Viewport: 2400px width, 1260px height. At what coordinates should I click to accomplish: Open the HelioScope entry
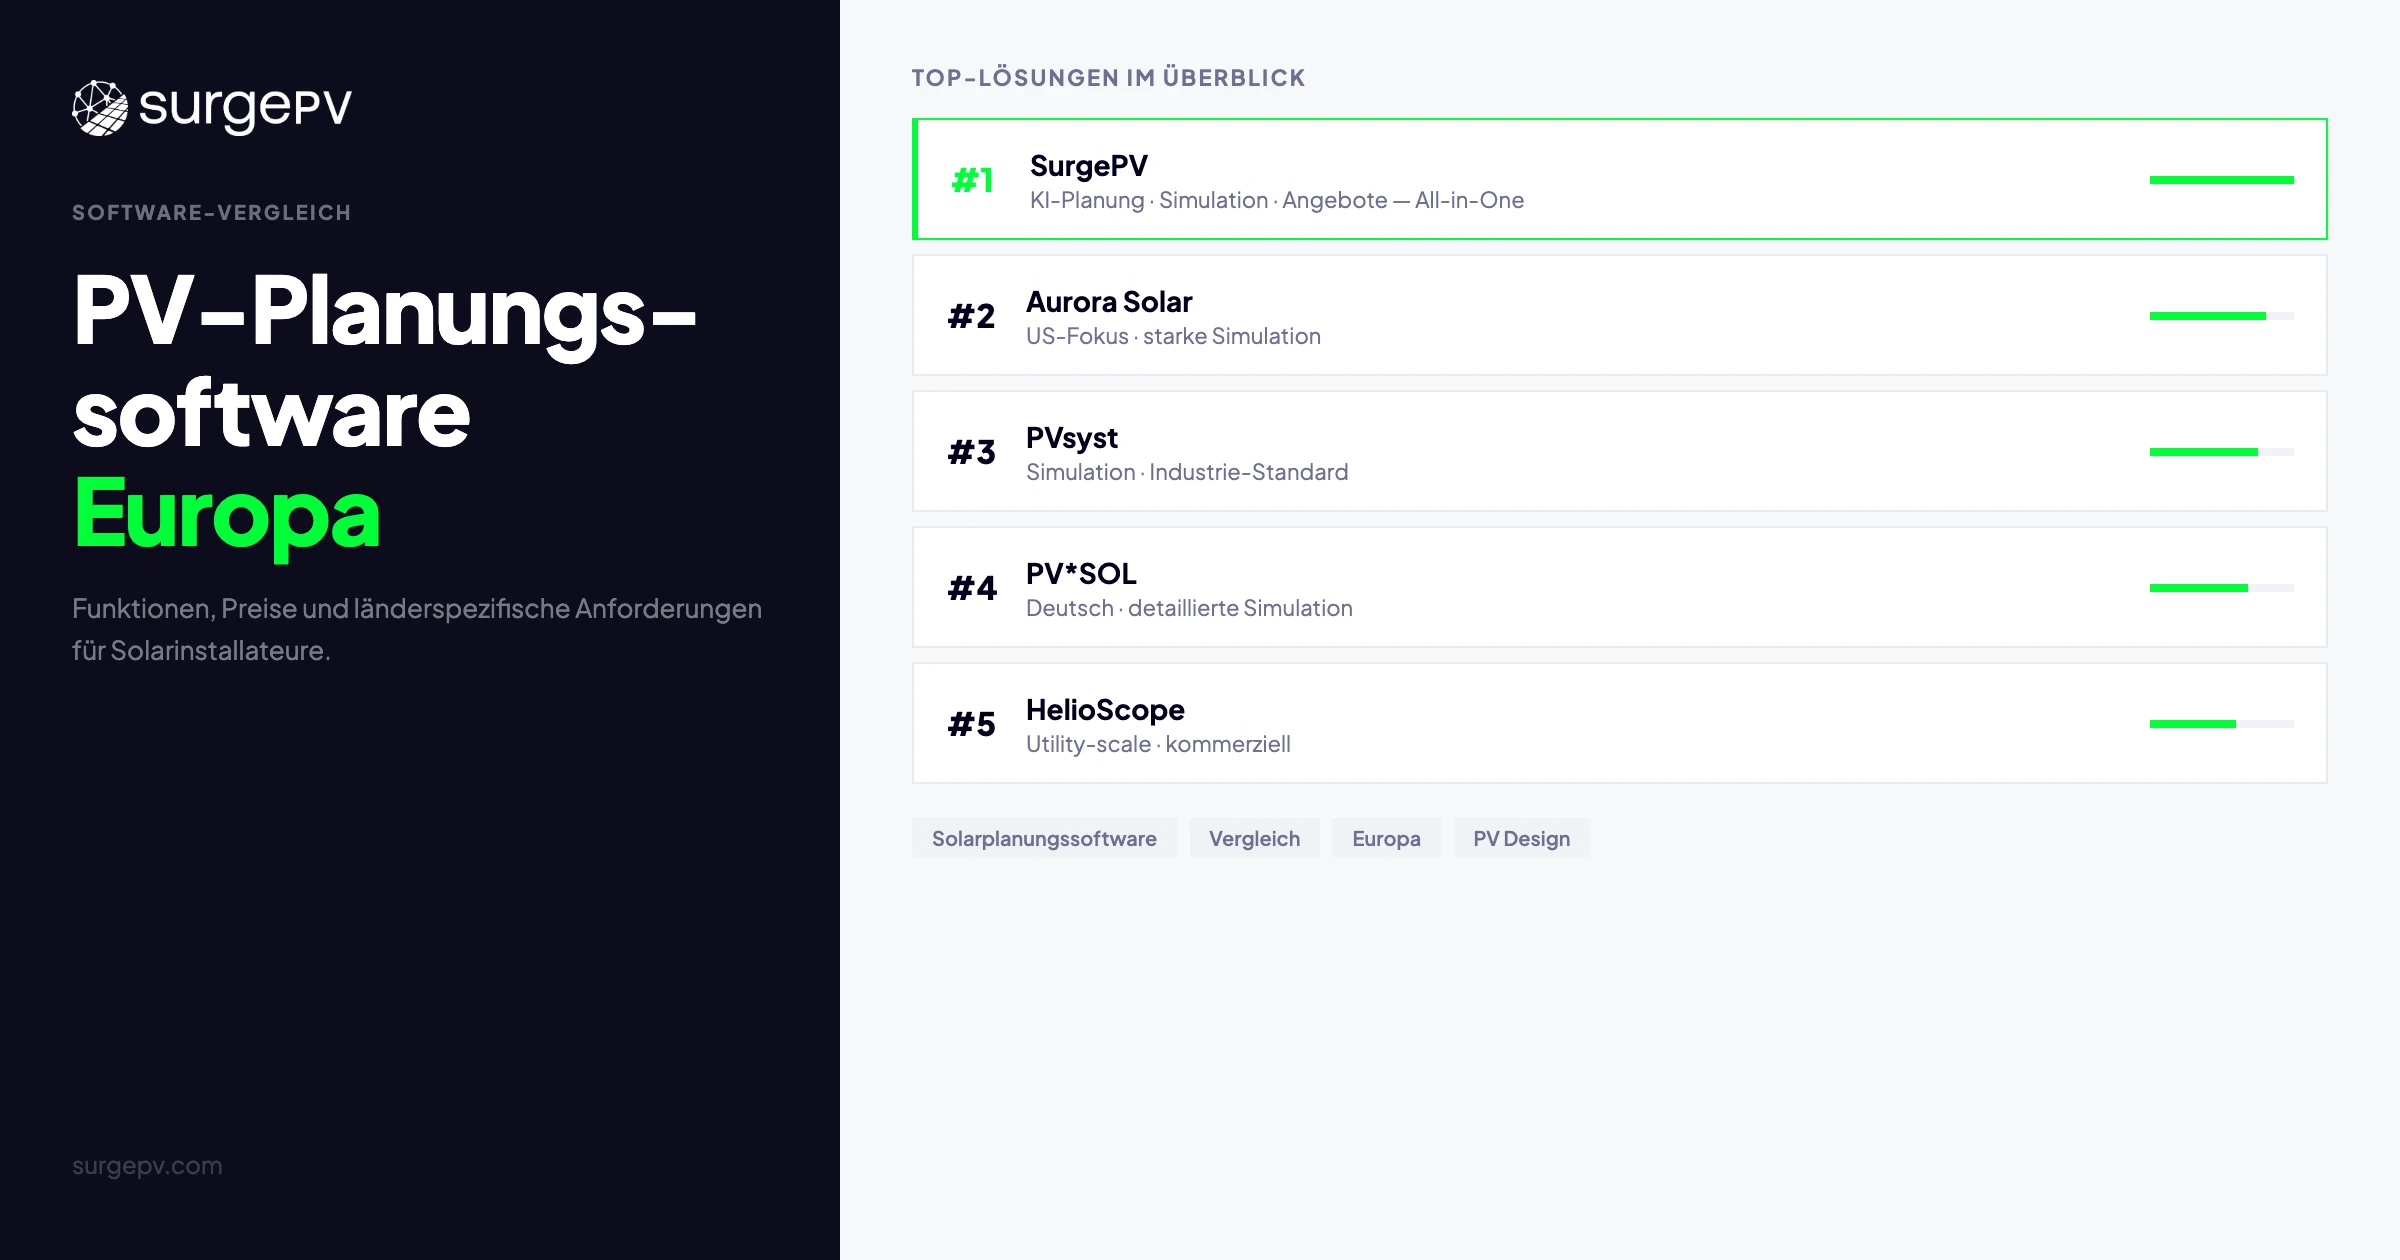[x=1105, y=710]
